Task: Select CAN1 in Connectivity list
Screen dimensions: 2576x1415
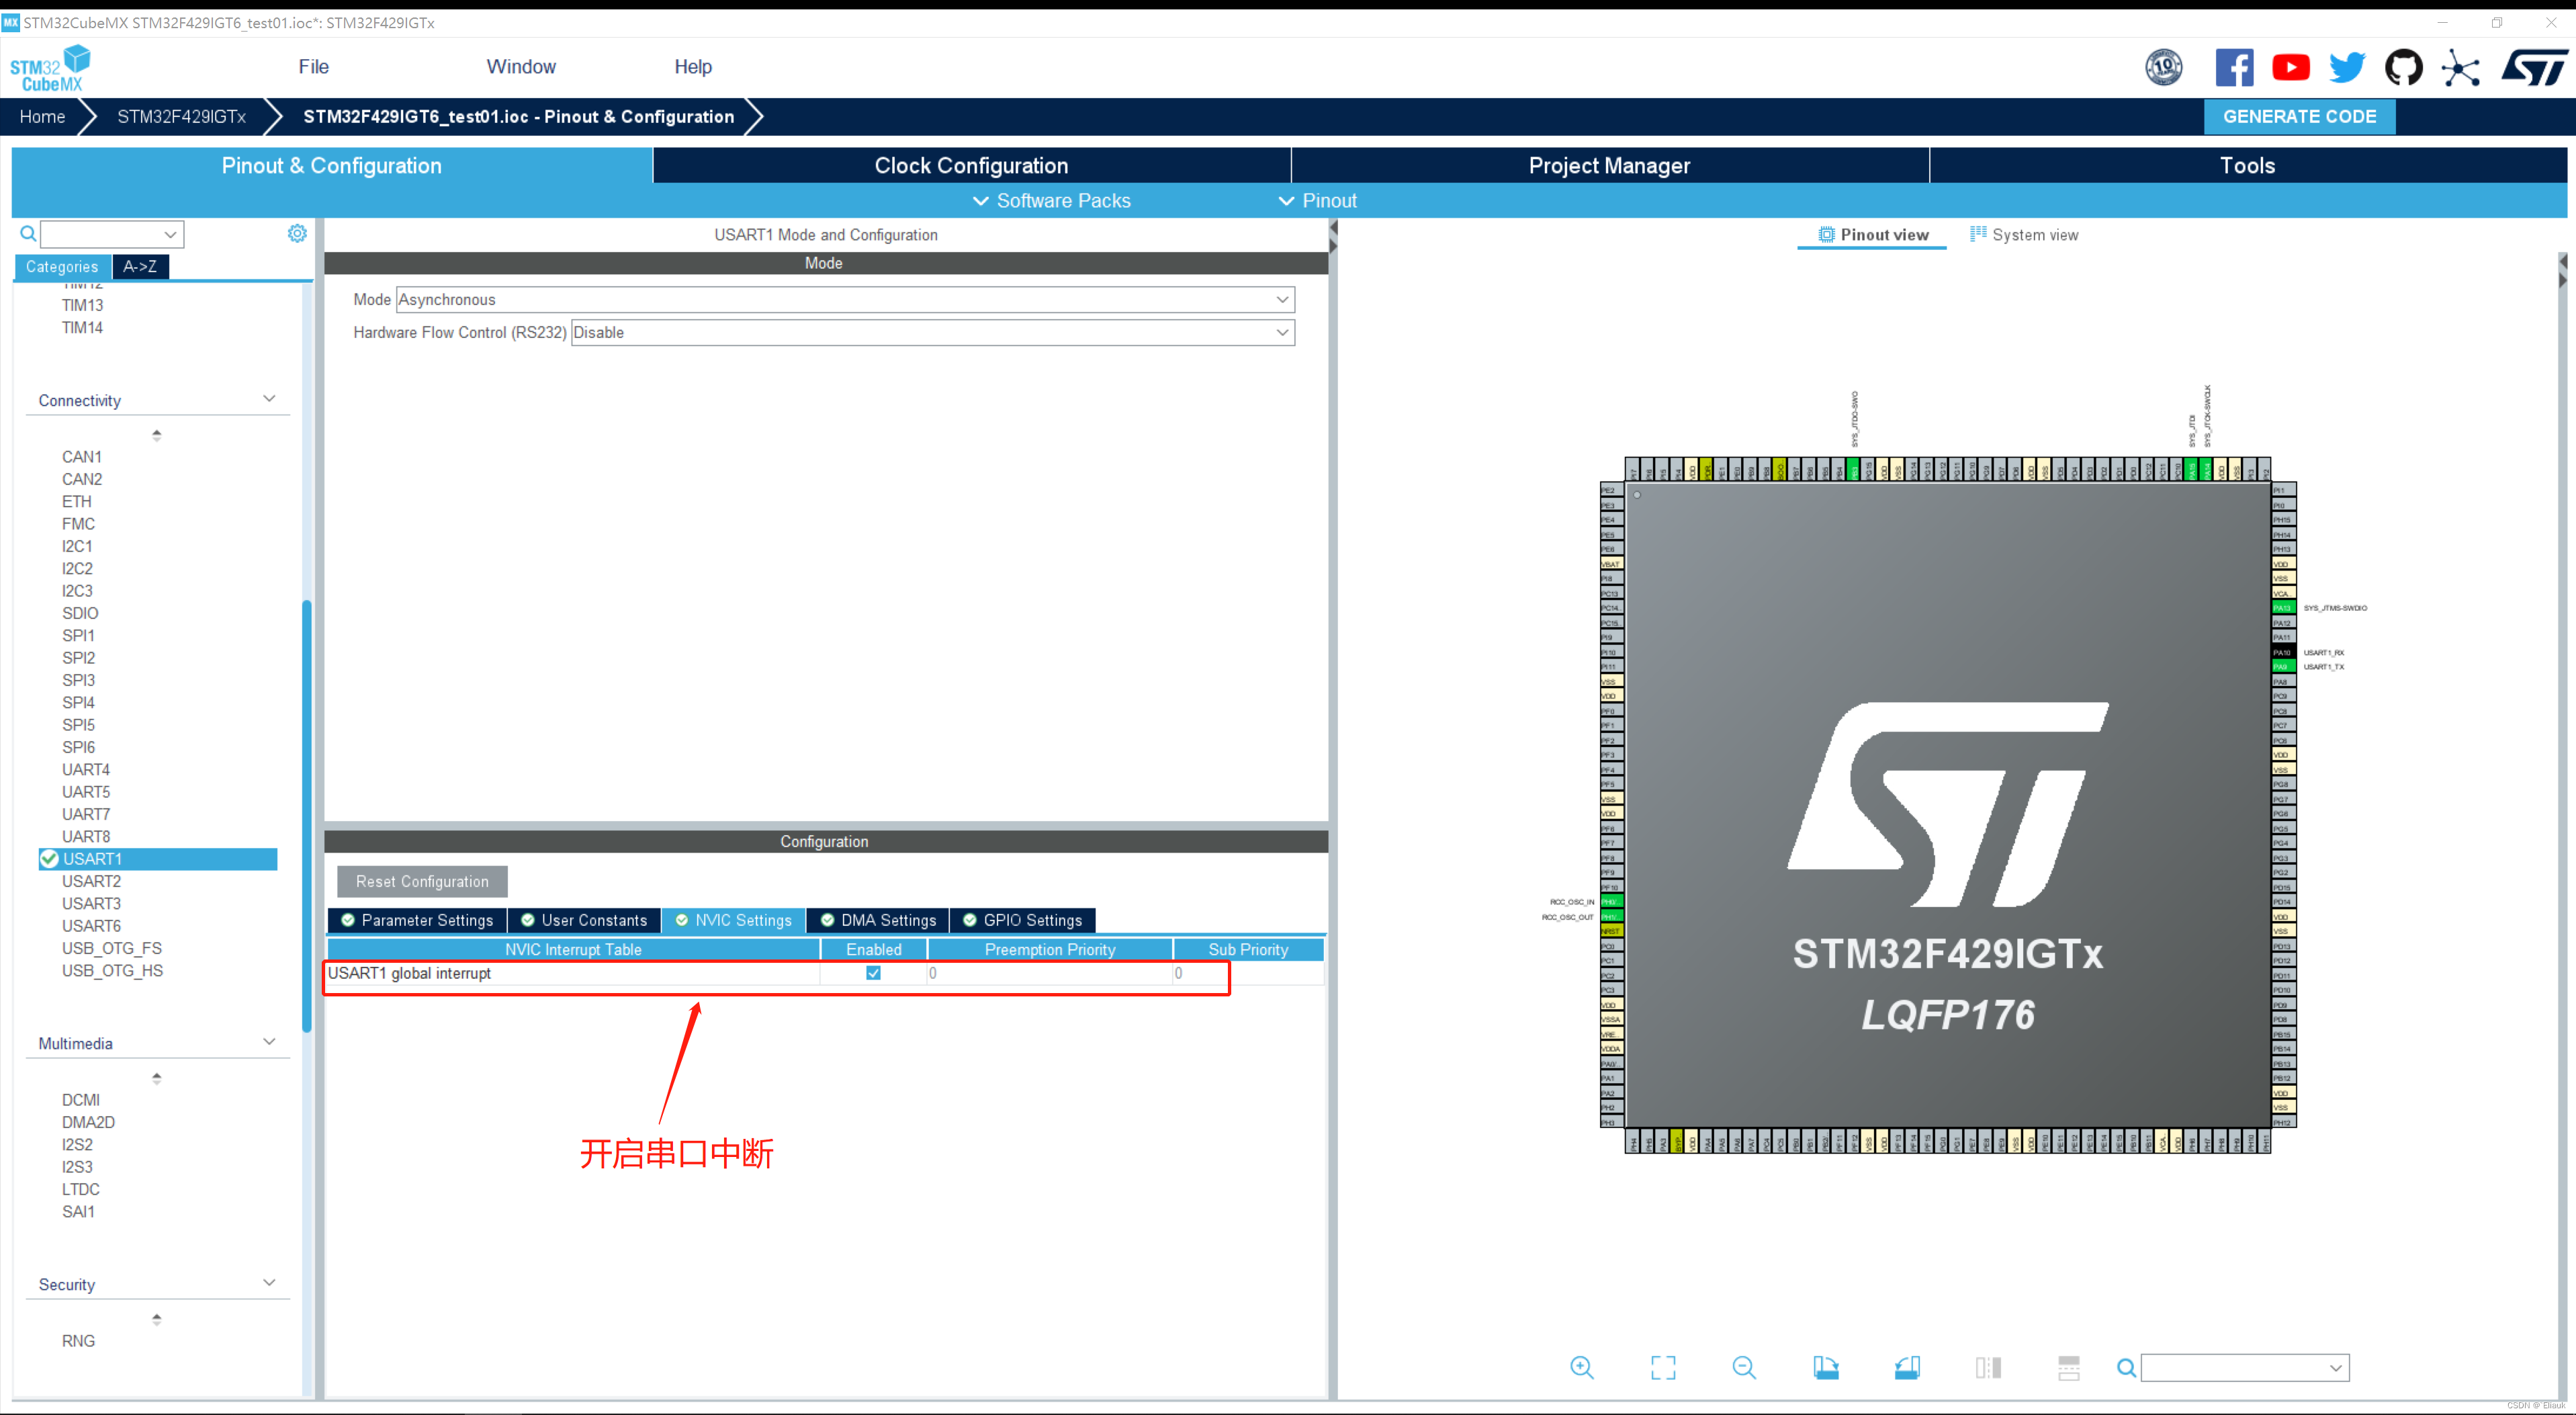Action: click(x=82, y=456)
